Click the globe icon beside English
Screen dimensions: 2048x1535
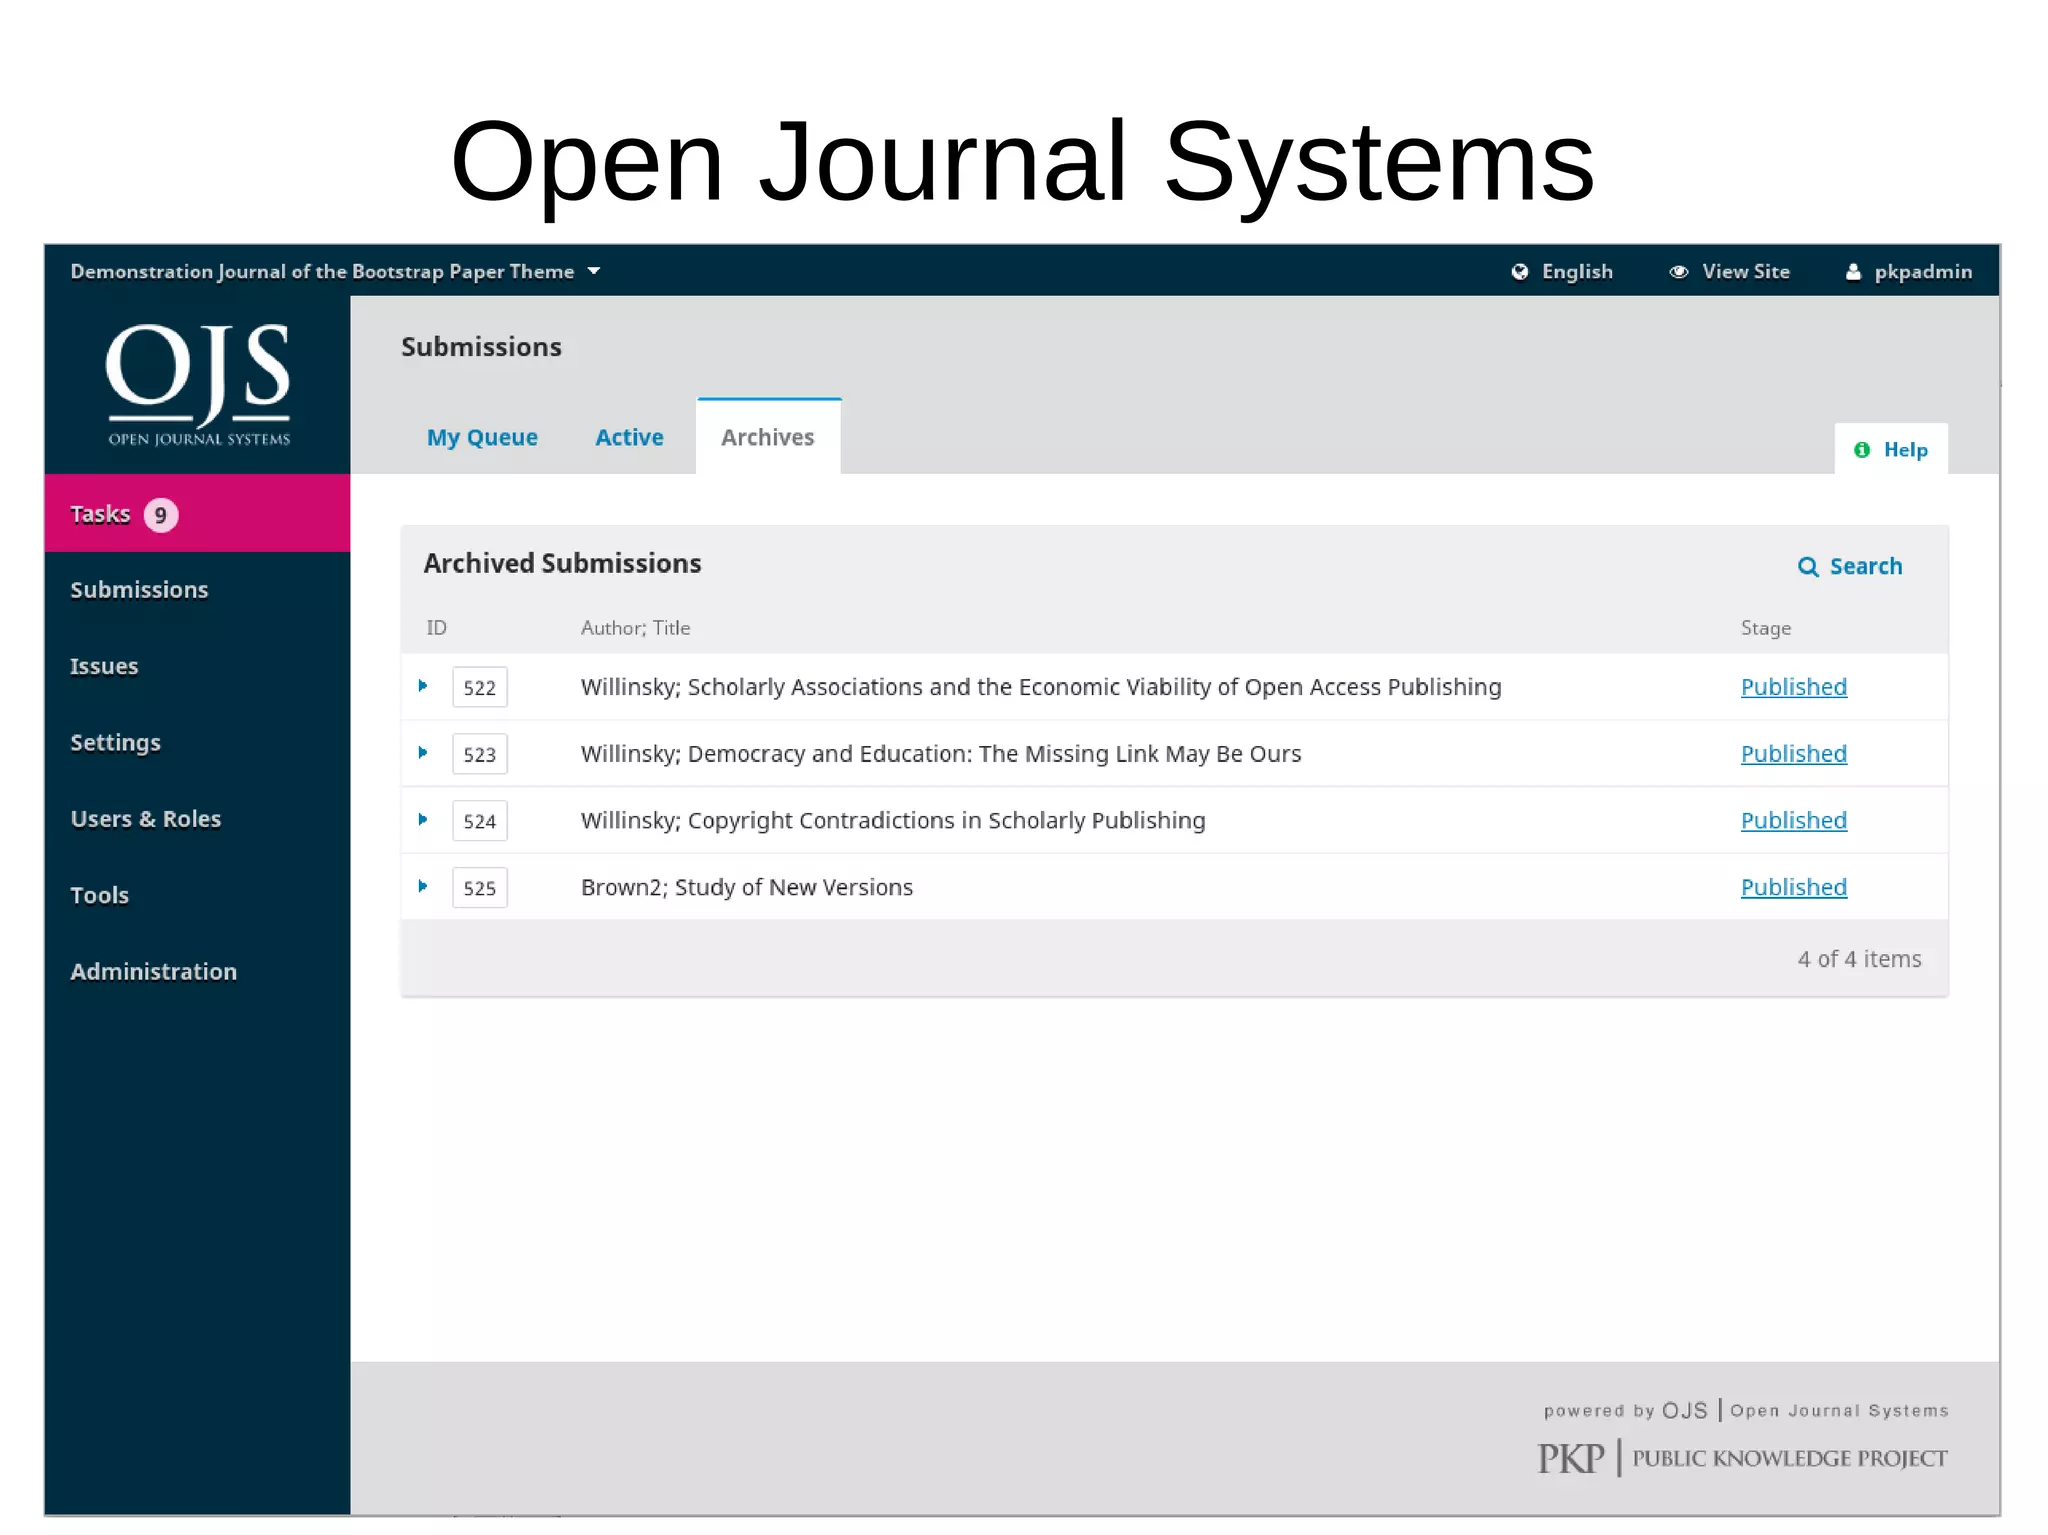tap(1519, 272)
